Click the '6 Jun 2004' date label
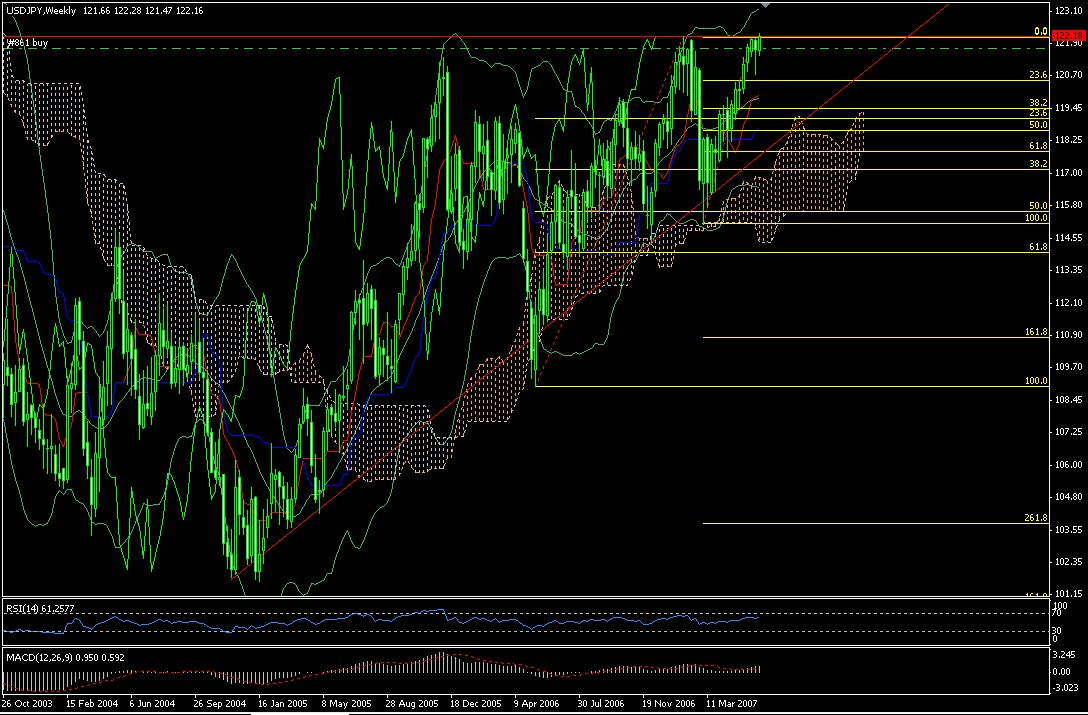 (x=151, y=703)
